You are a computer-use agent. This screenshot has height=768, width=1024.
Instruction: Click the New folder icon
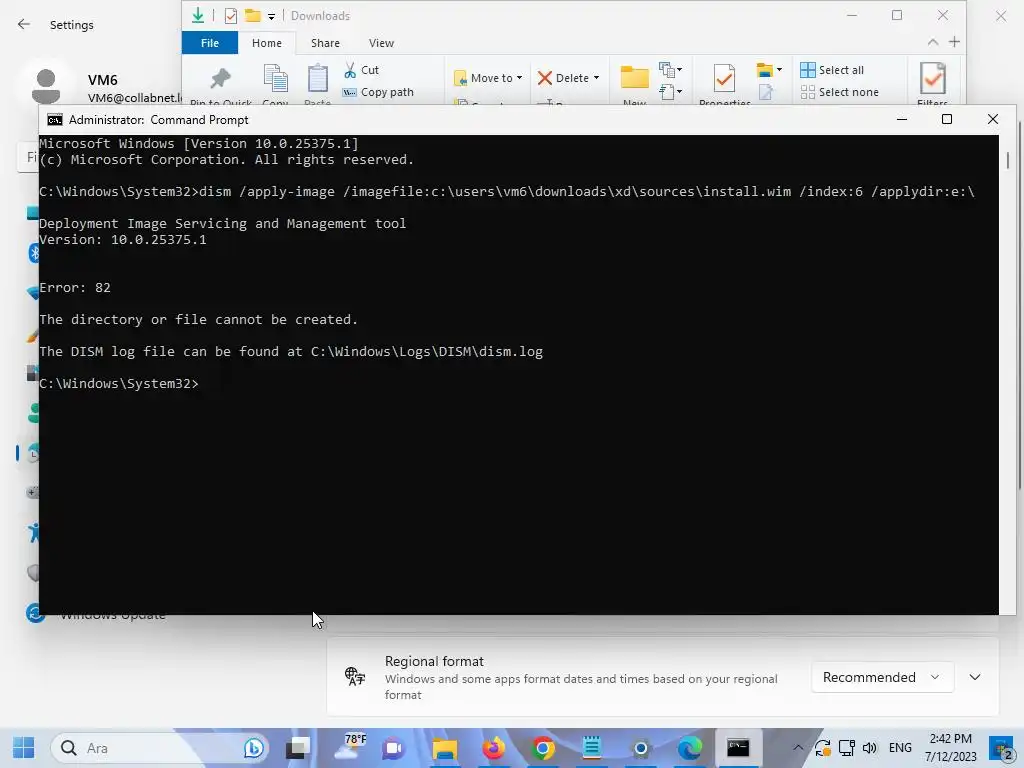coord(634,77)
